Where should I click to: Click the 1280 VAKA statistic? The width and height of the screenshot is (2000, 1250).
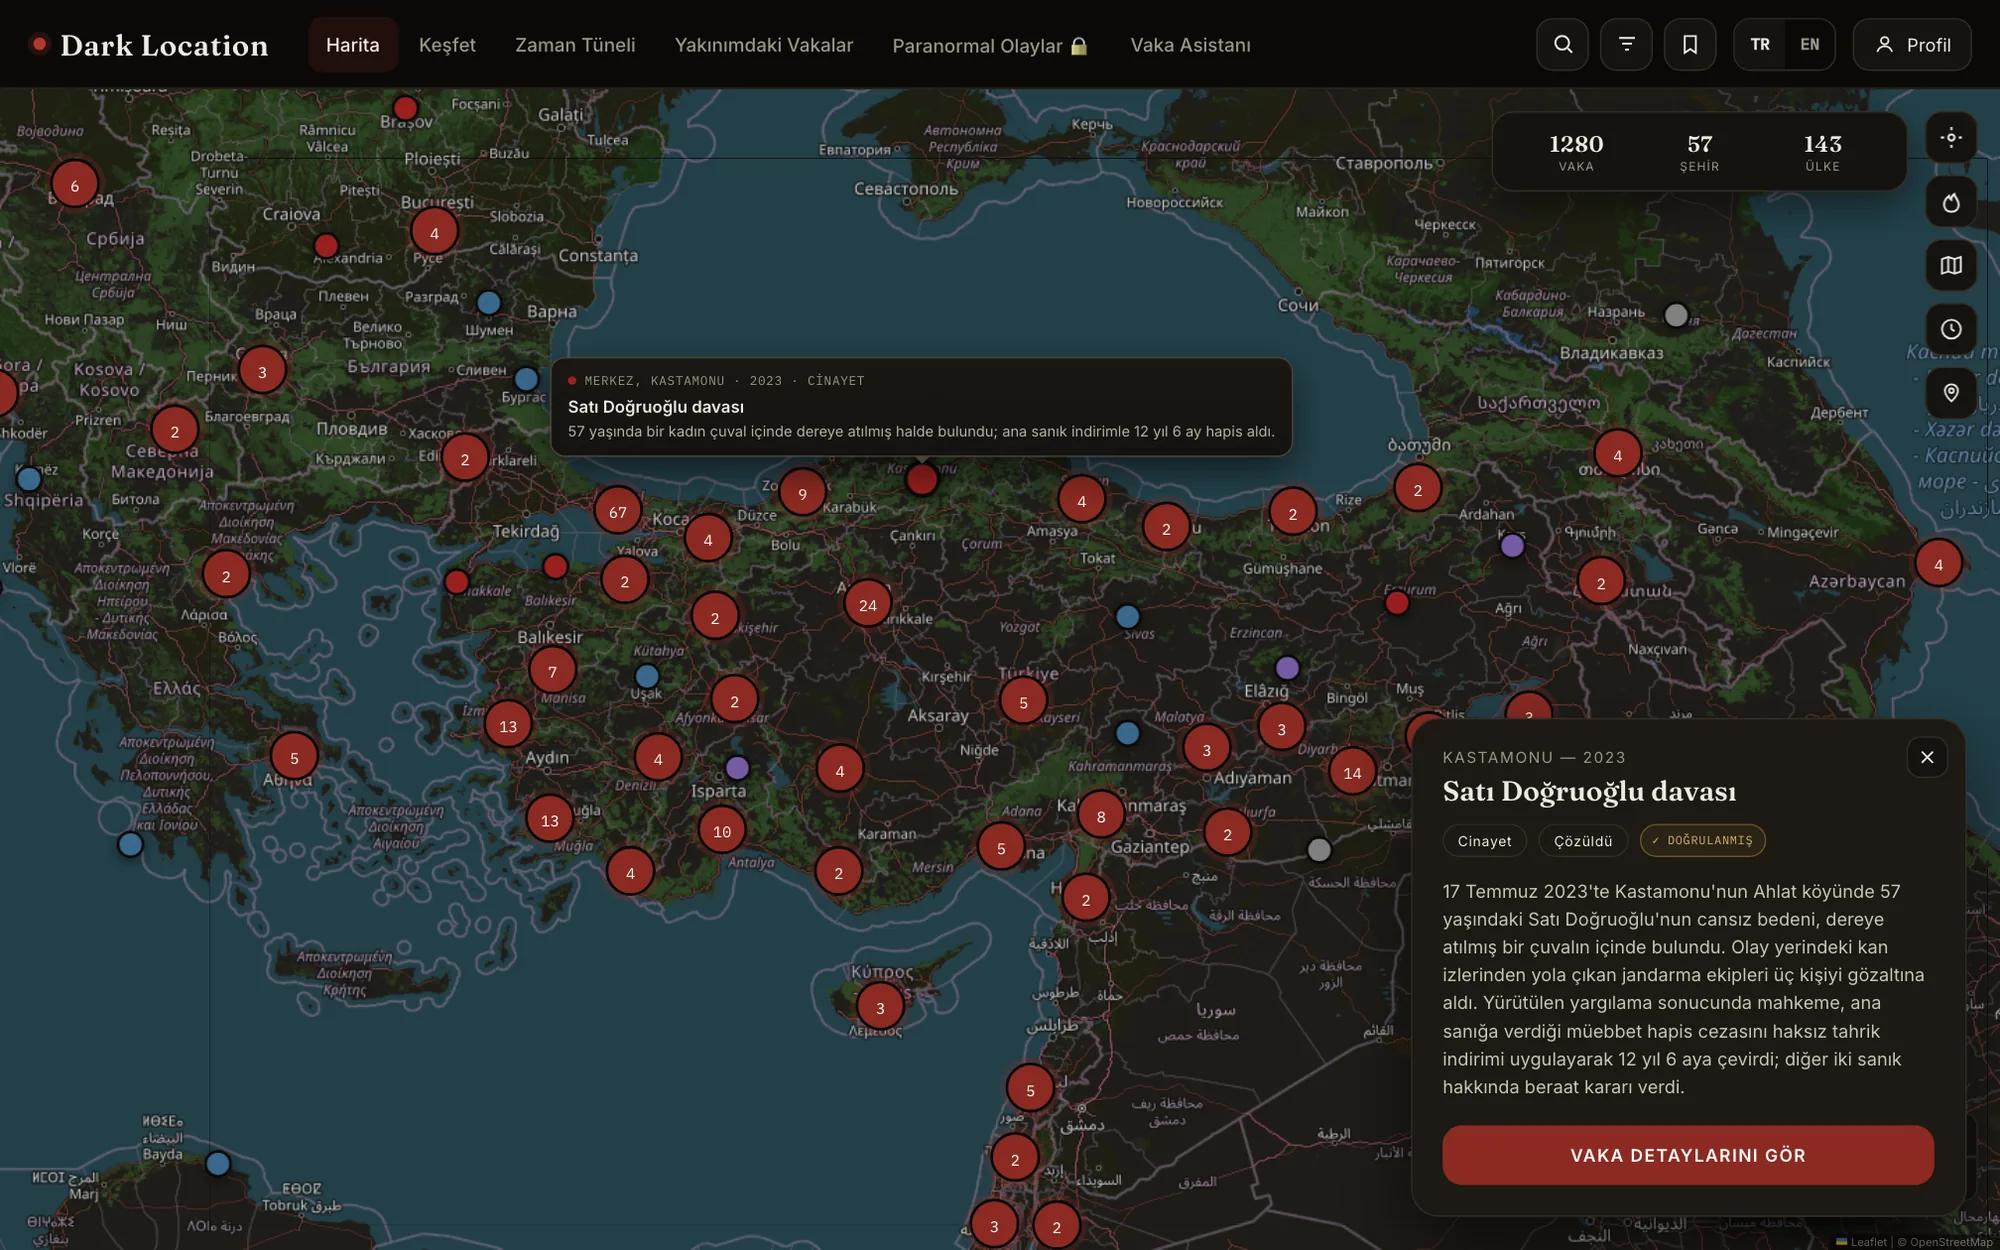tap(1576, 152)
